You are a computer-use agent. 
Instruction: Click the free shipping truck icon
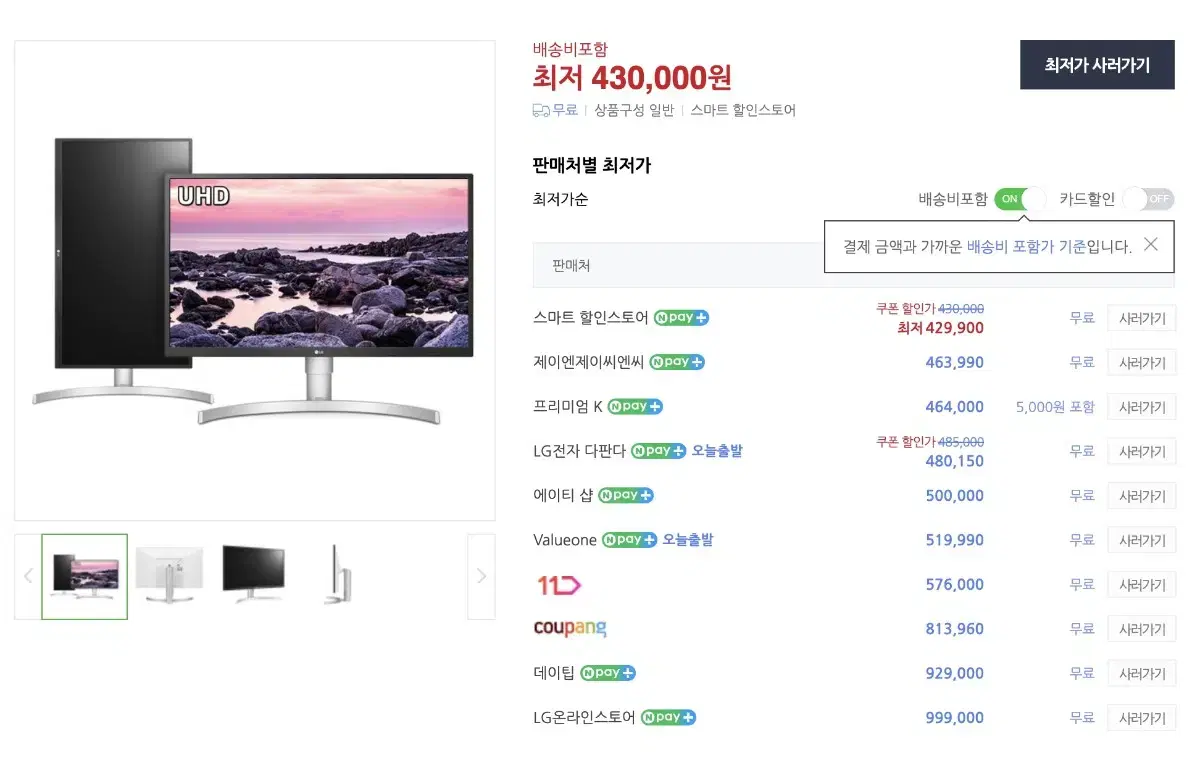tap(541, 110)
